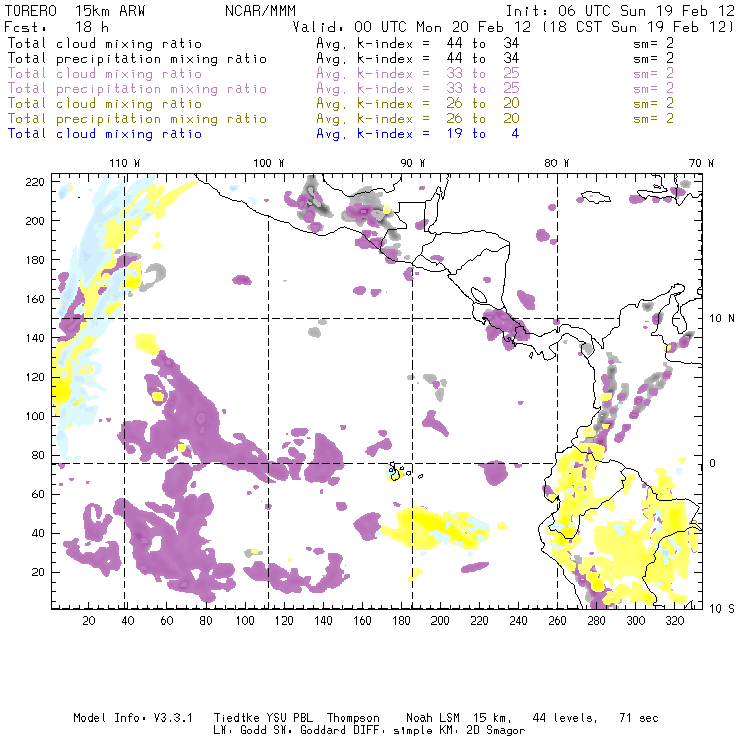Click the Fcst 18 h forecast label
Image resolution: width=740 pixels, height=740 pixels.
click(48, 27)
